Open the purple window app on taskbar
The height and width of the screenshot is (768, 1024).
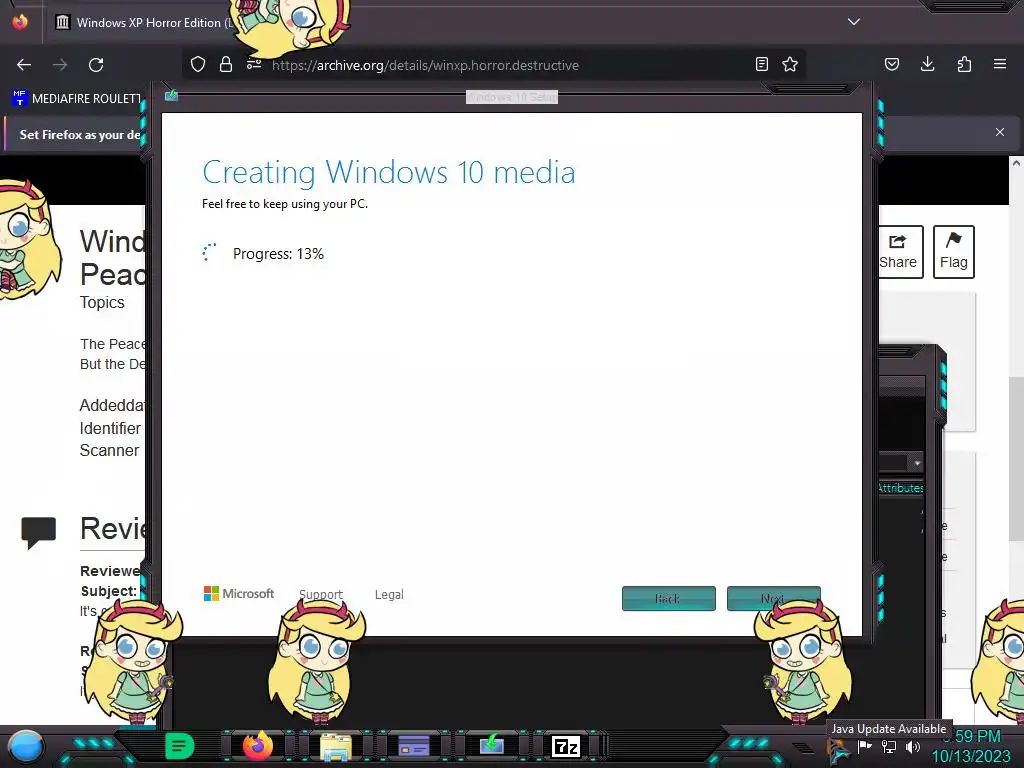(414, 746)
